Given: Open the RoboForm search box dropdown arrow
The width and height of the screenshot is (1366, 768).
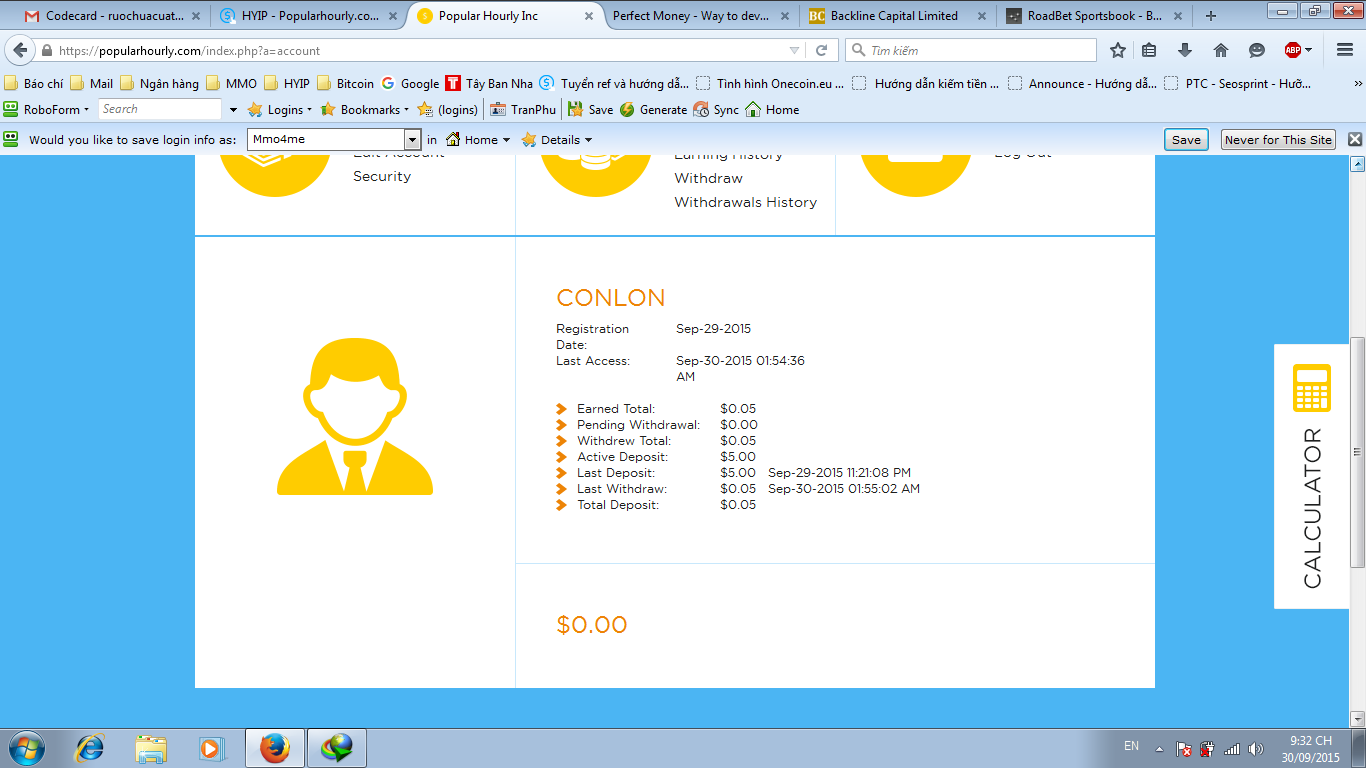Looking at the screenshot, I should pyautogui.click(x=233, y=110).
